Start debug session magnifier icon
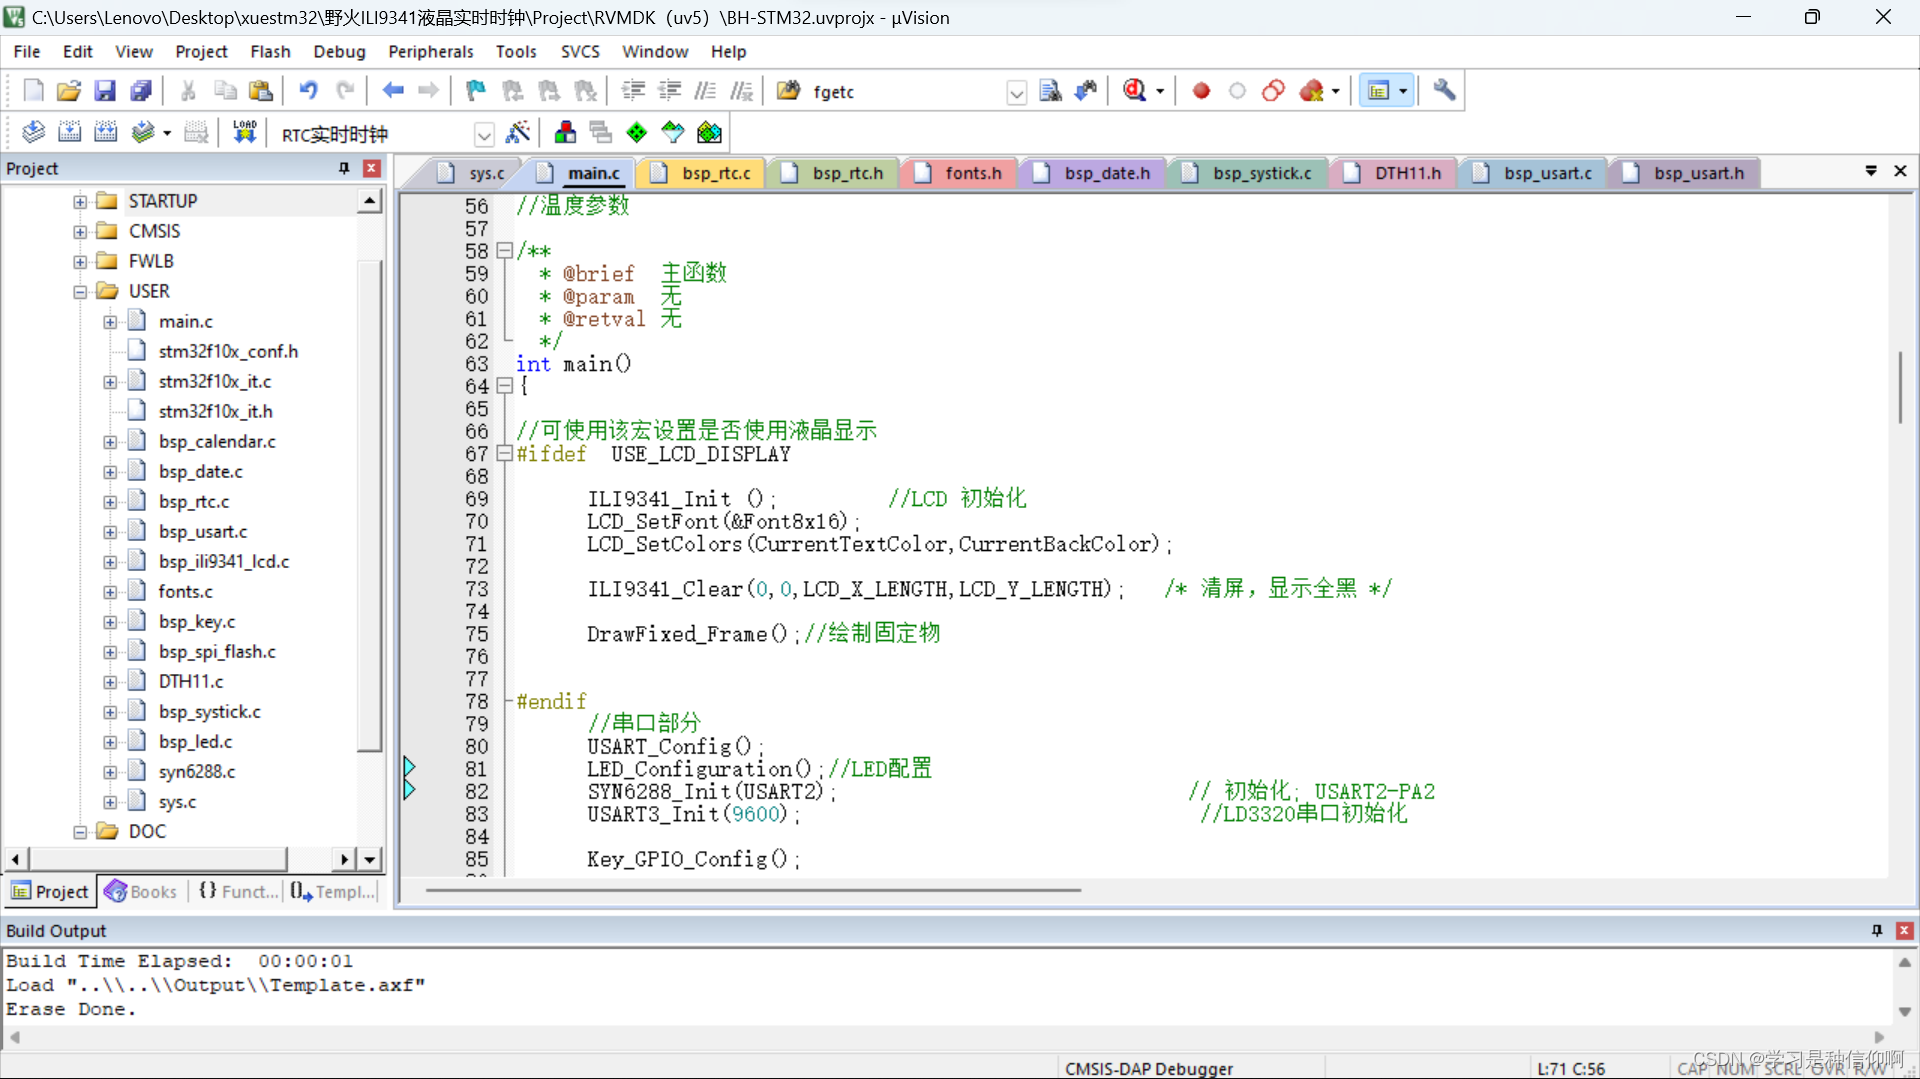This screenshot has width=1920, height=1079. (1135, 91)
